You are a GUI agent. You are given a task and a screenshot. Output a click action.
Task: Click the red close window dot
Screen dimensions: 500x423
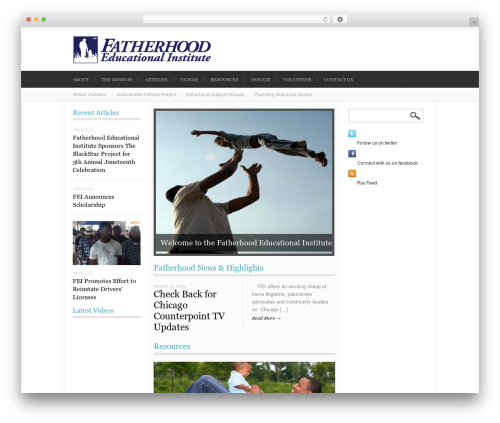point(29,19)
